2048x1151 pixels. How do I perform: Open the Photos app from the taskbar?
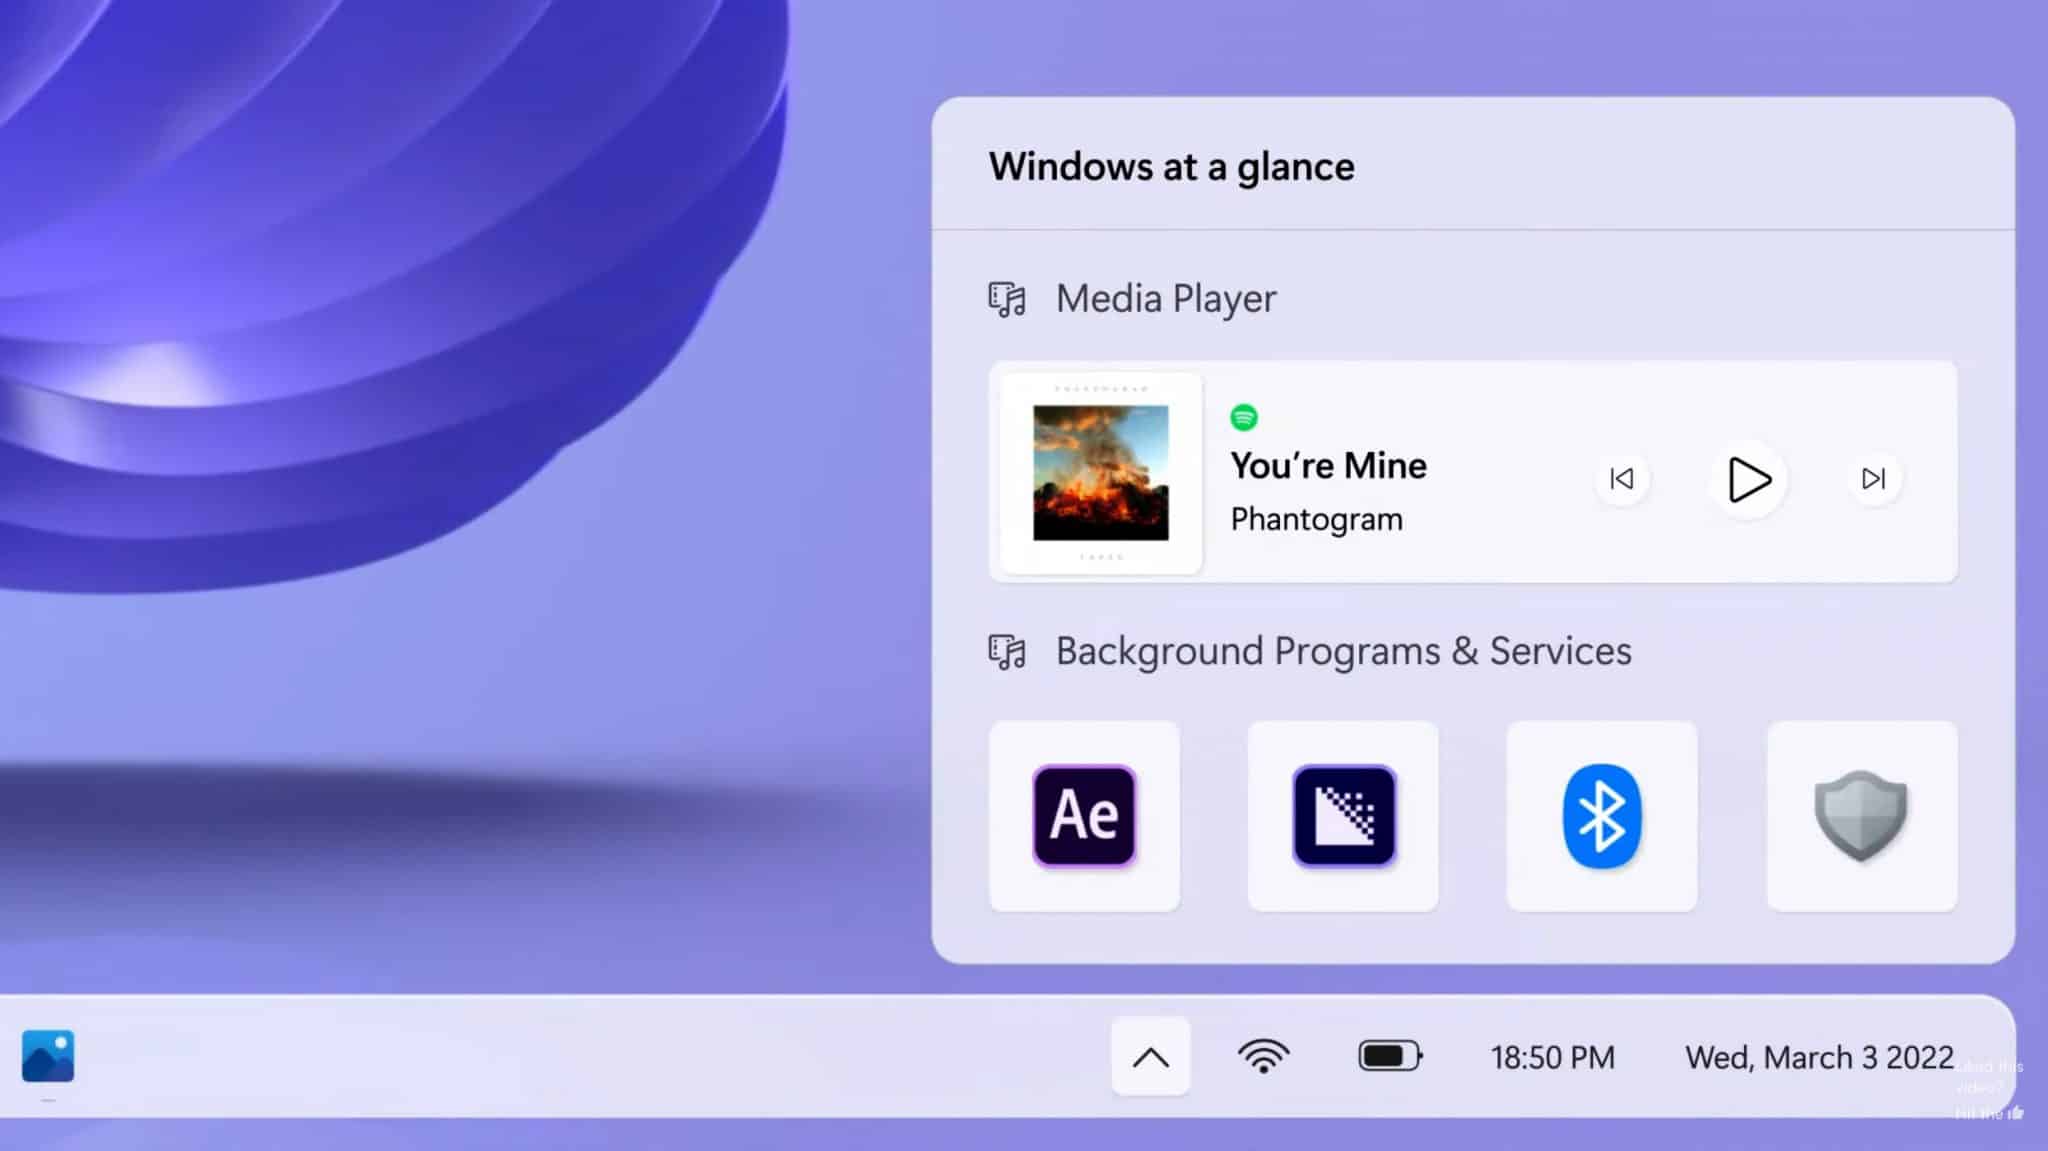pos(47,1056)
